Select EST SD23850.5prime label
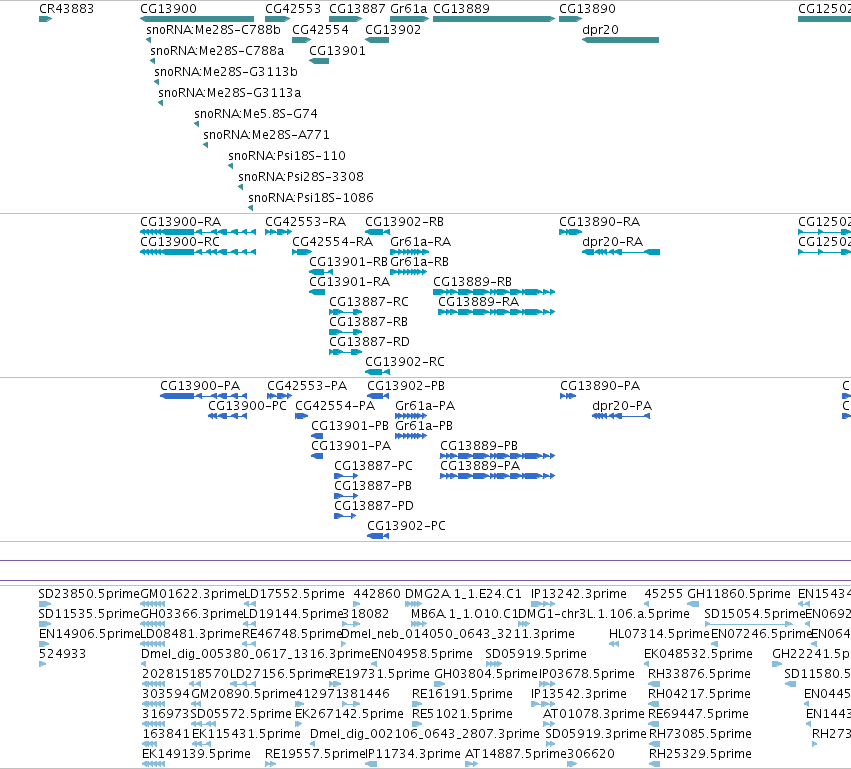 89,594
